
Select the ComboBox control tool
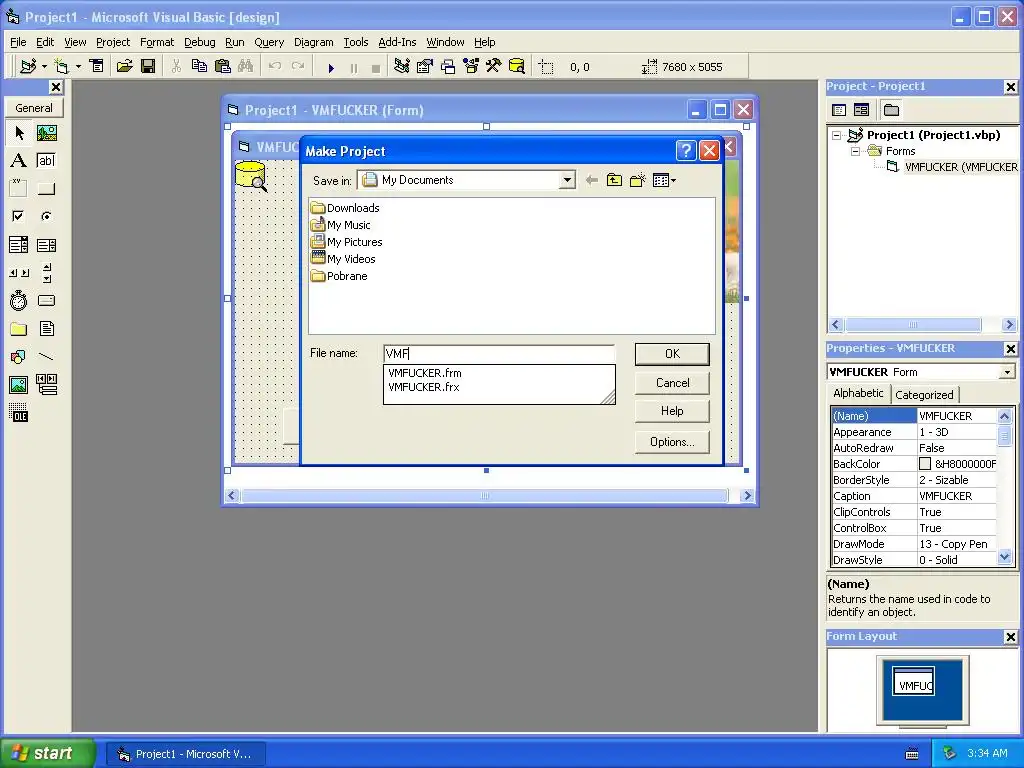coord(19,245)
